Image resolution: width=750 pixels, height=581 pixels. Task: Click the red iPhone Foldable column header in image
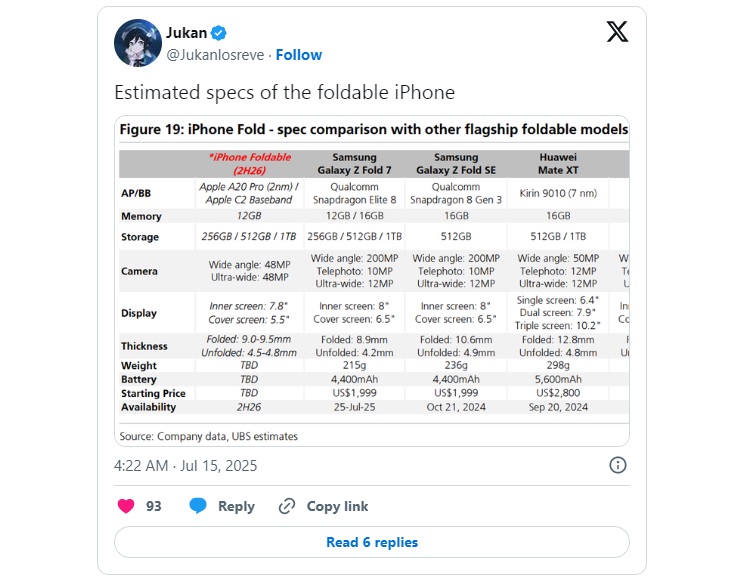coord(249,163)
